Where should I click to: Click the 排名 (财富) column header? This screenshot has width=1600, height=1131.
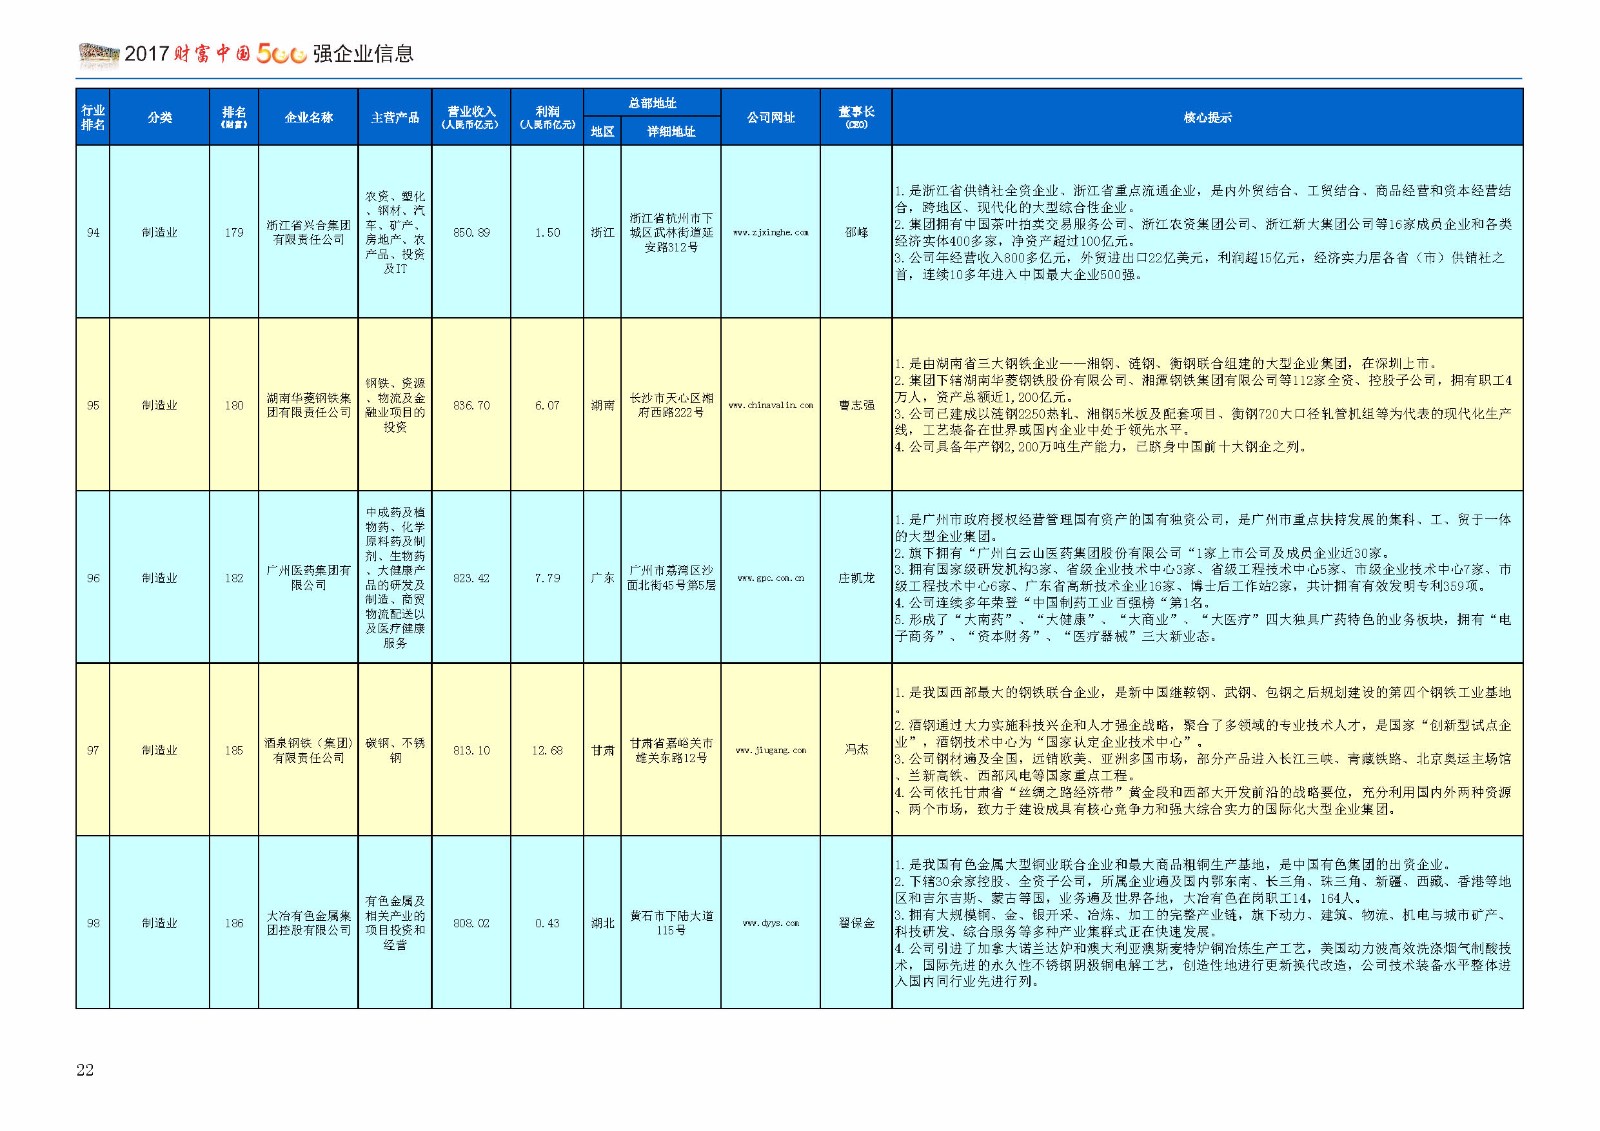[x=234, y=117]
